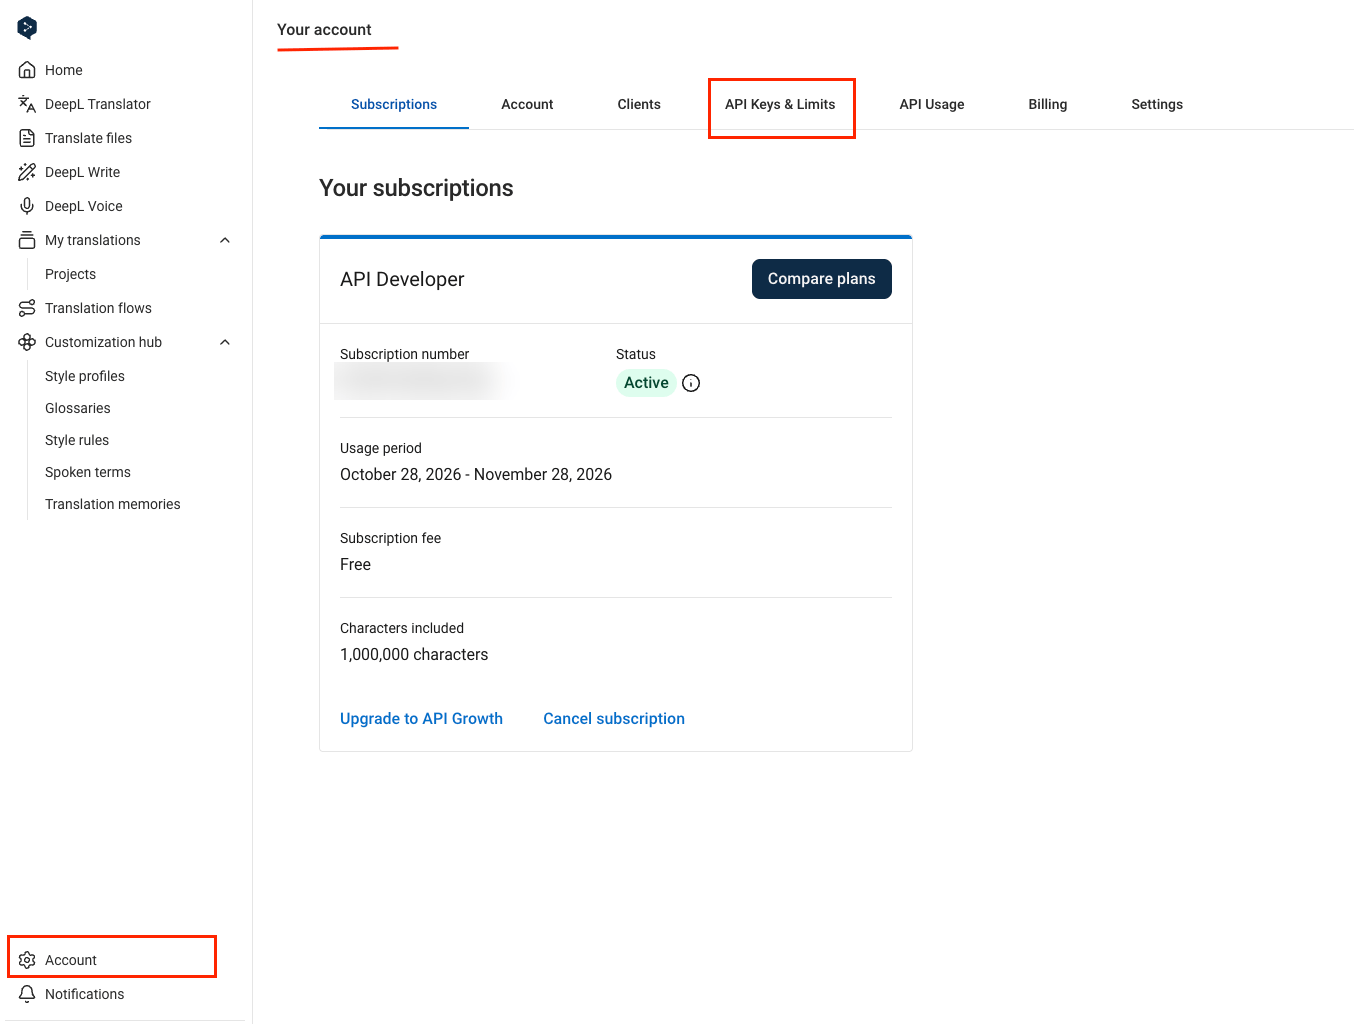The width and height of the screenshot is (1354, 1024).
Task: Click the 1,000,000 characters value
Action: coord(414,654)
